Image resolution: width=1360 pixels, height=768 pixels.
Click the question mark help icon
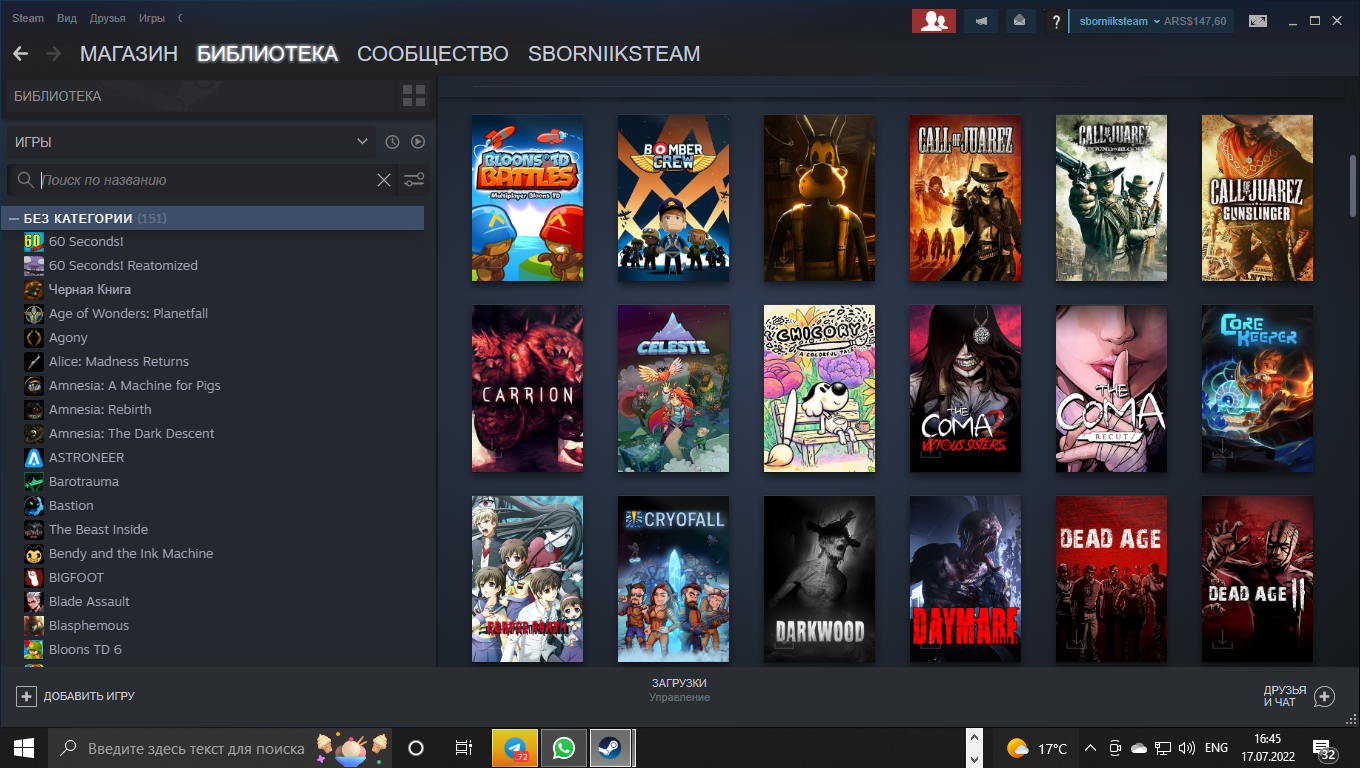click(x=1056, y=21)
